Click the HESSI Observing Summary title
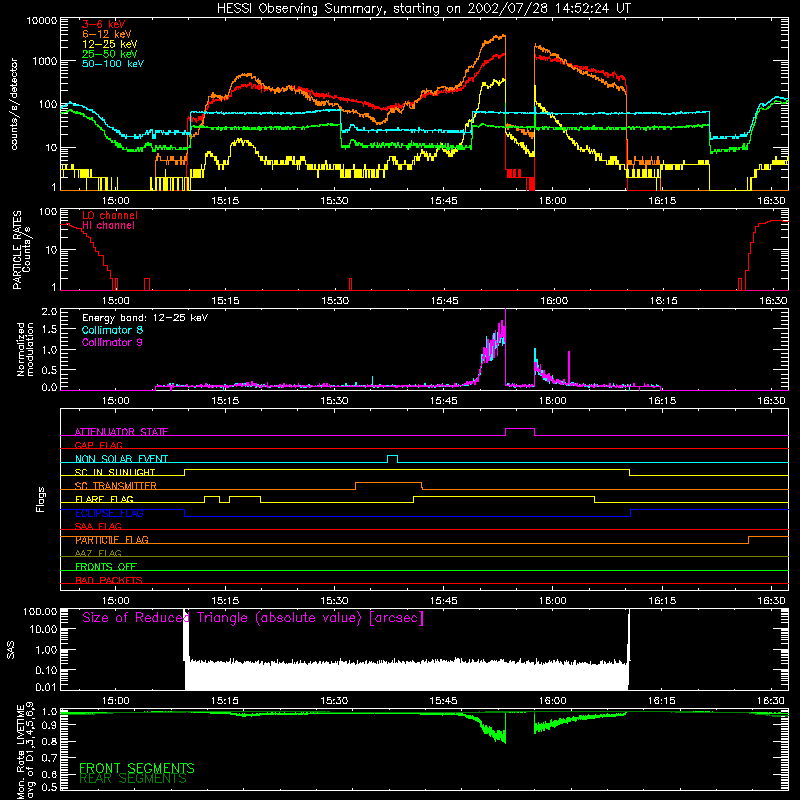The image size is (800, 800). [423, 8]
